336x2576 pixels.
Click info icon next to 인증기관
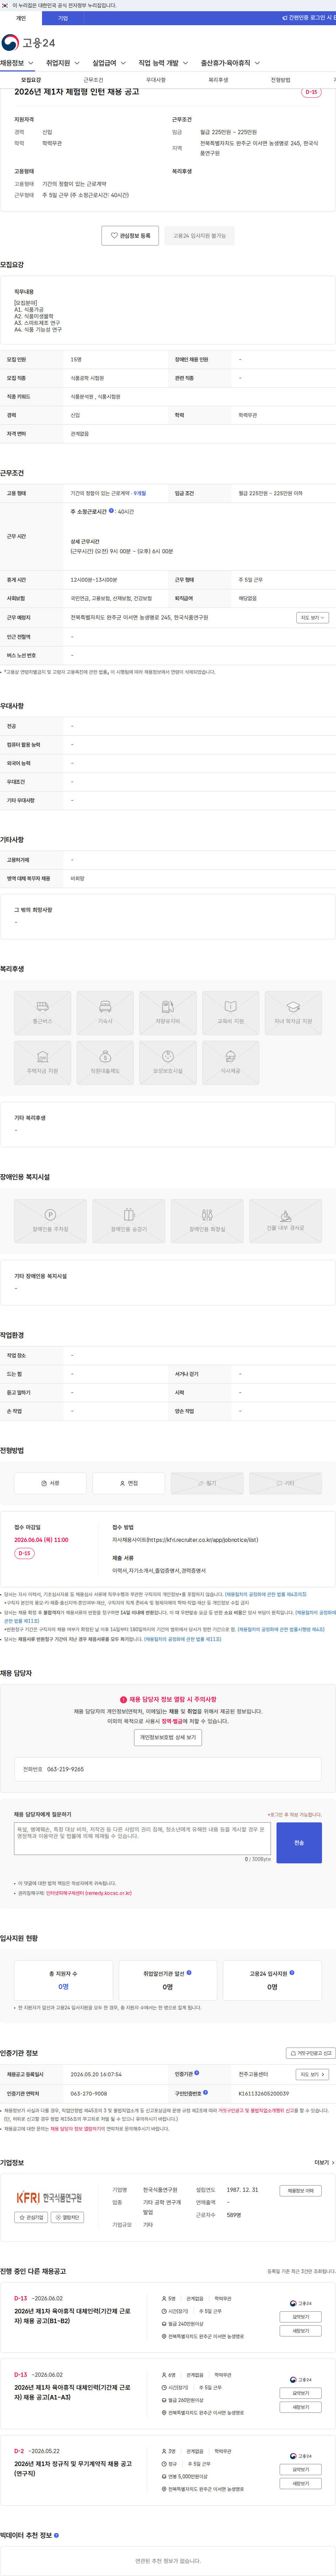[197, 2073]
